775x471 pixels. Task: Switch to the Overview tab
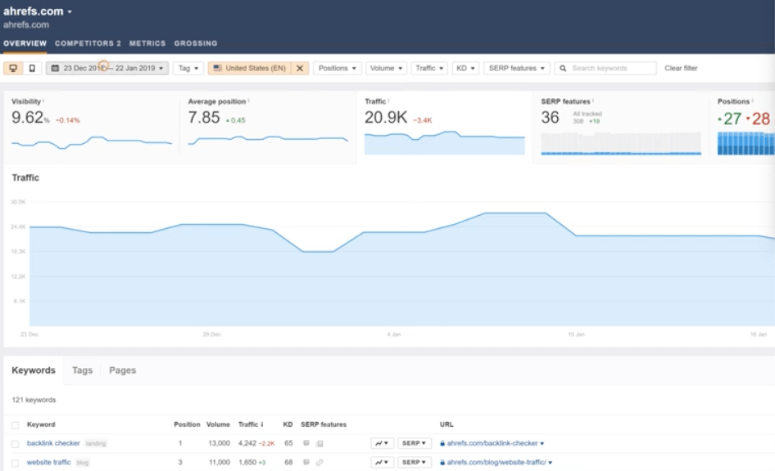(x=25, y=43)
